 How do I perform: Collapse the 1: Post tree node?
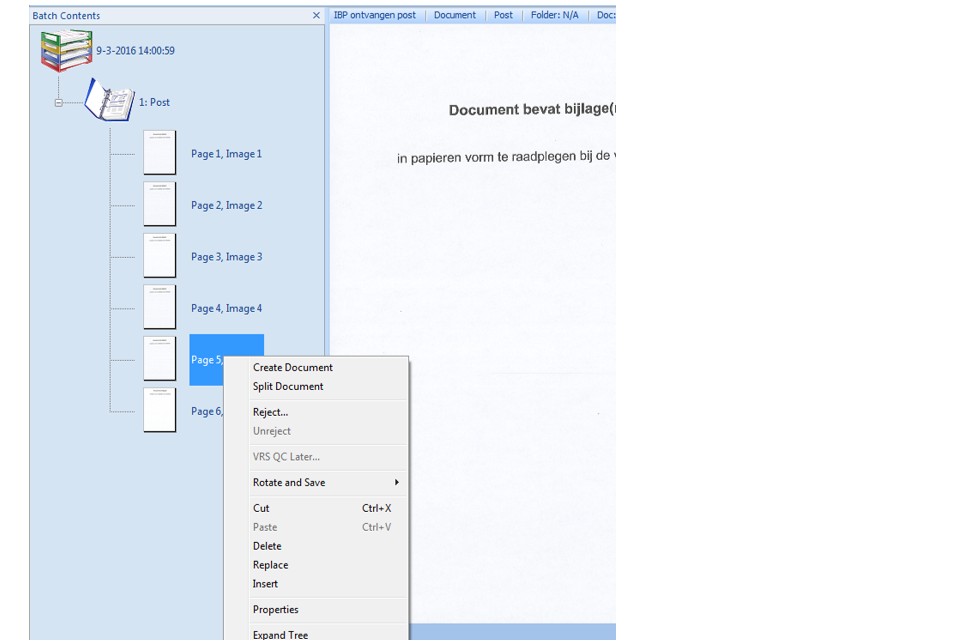pos(59,102)
